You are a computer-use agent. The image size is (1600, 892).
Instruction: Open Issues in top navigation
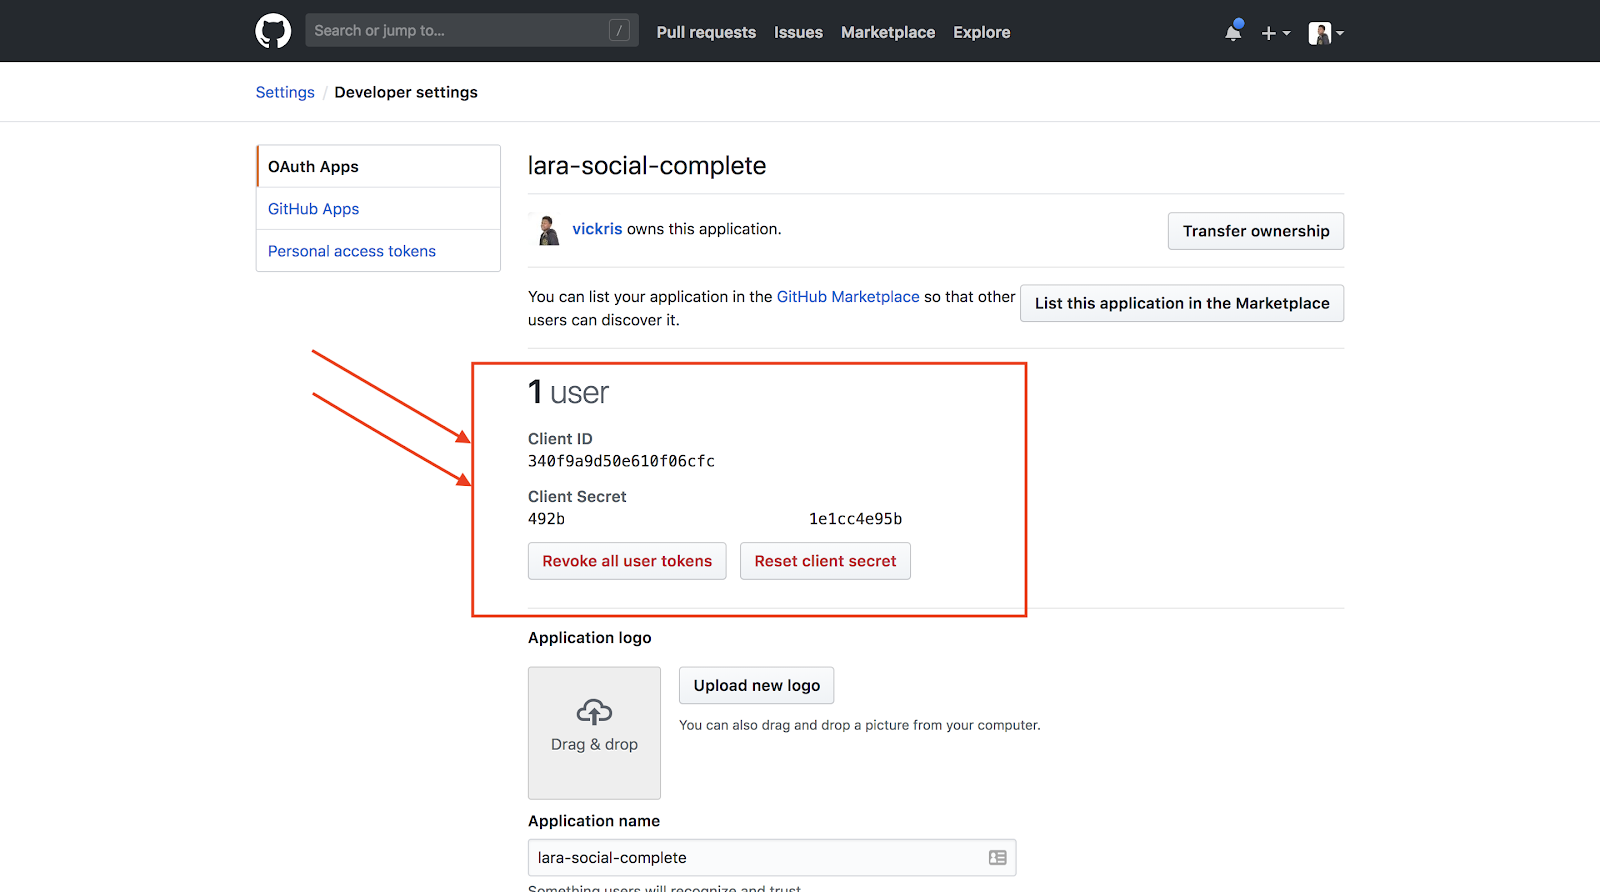798,32
